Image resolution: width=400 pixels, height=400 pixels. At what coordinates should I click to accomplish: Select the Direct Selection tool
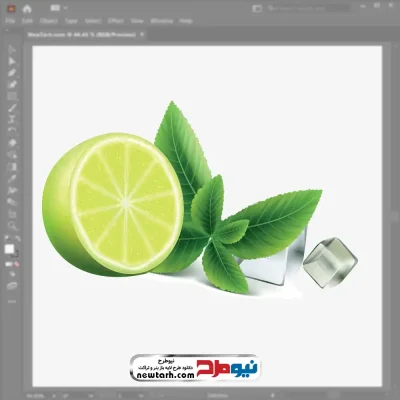pos(12,61)
